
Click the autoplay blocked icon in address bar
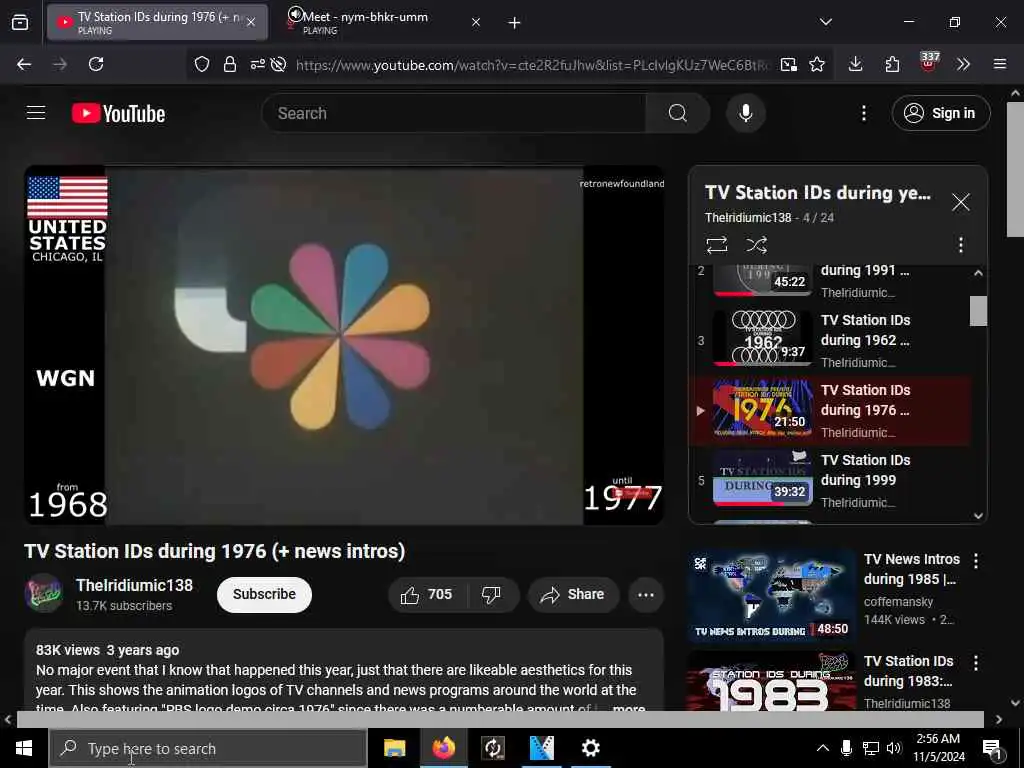tap(279, 64)
